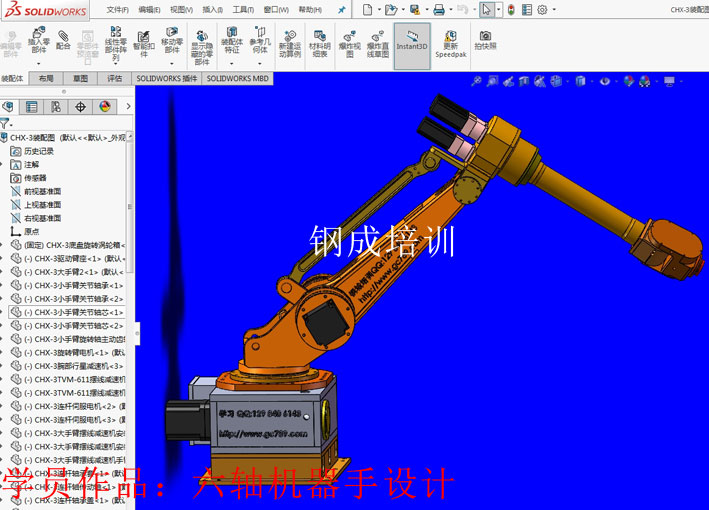The image size is (709, 510).
Task: Switch to the PropertyManager panel tab
Action: click(32, 106)
